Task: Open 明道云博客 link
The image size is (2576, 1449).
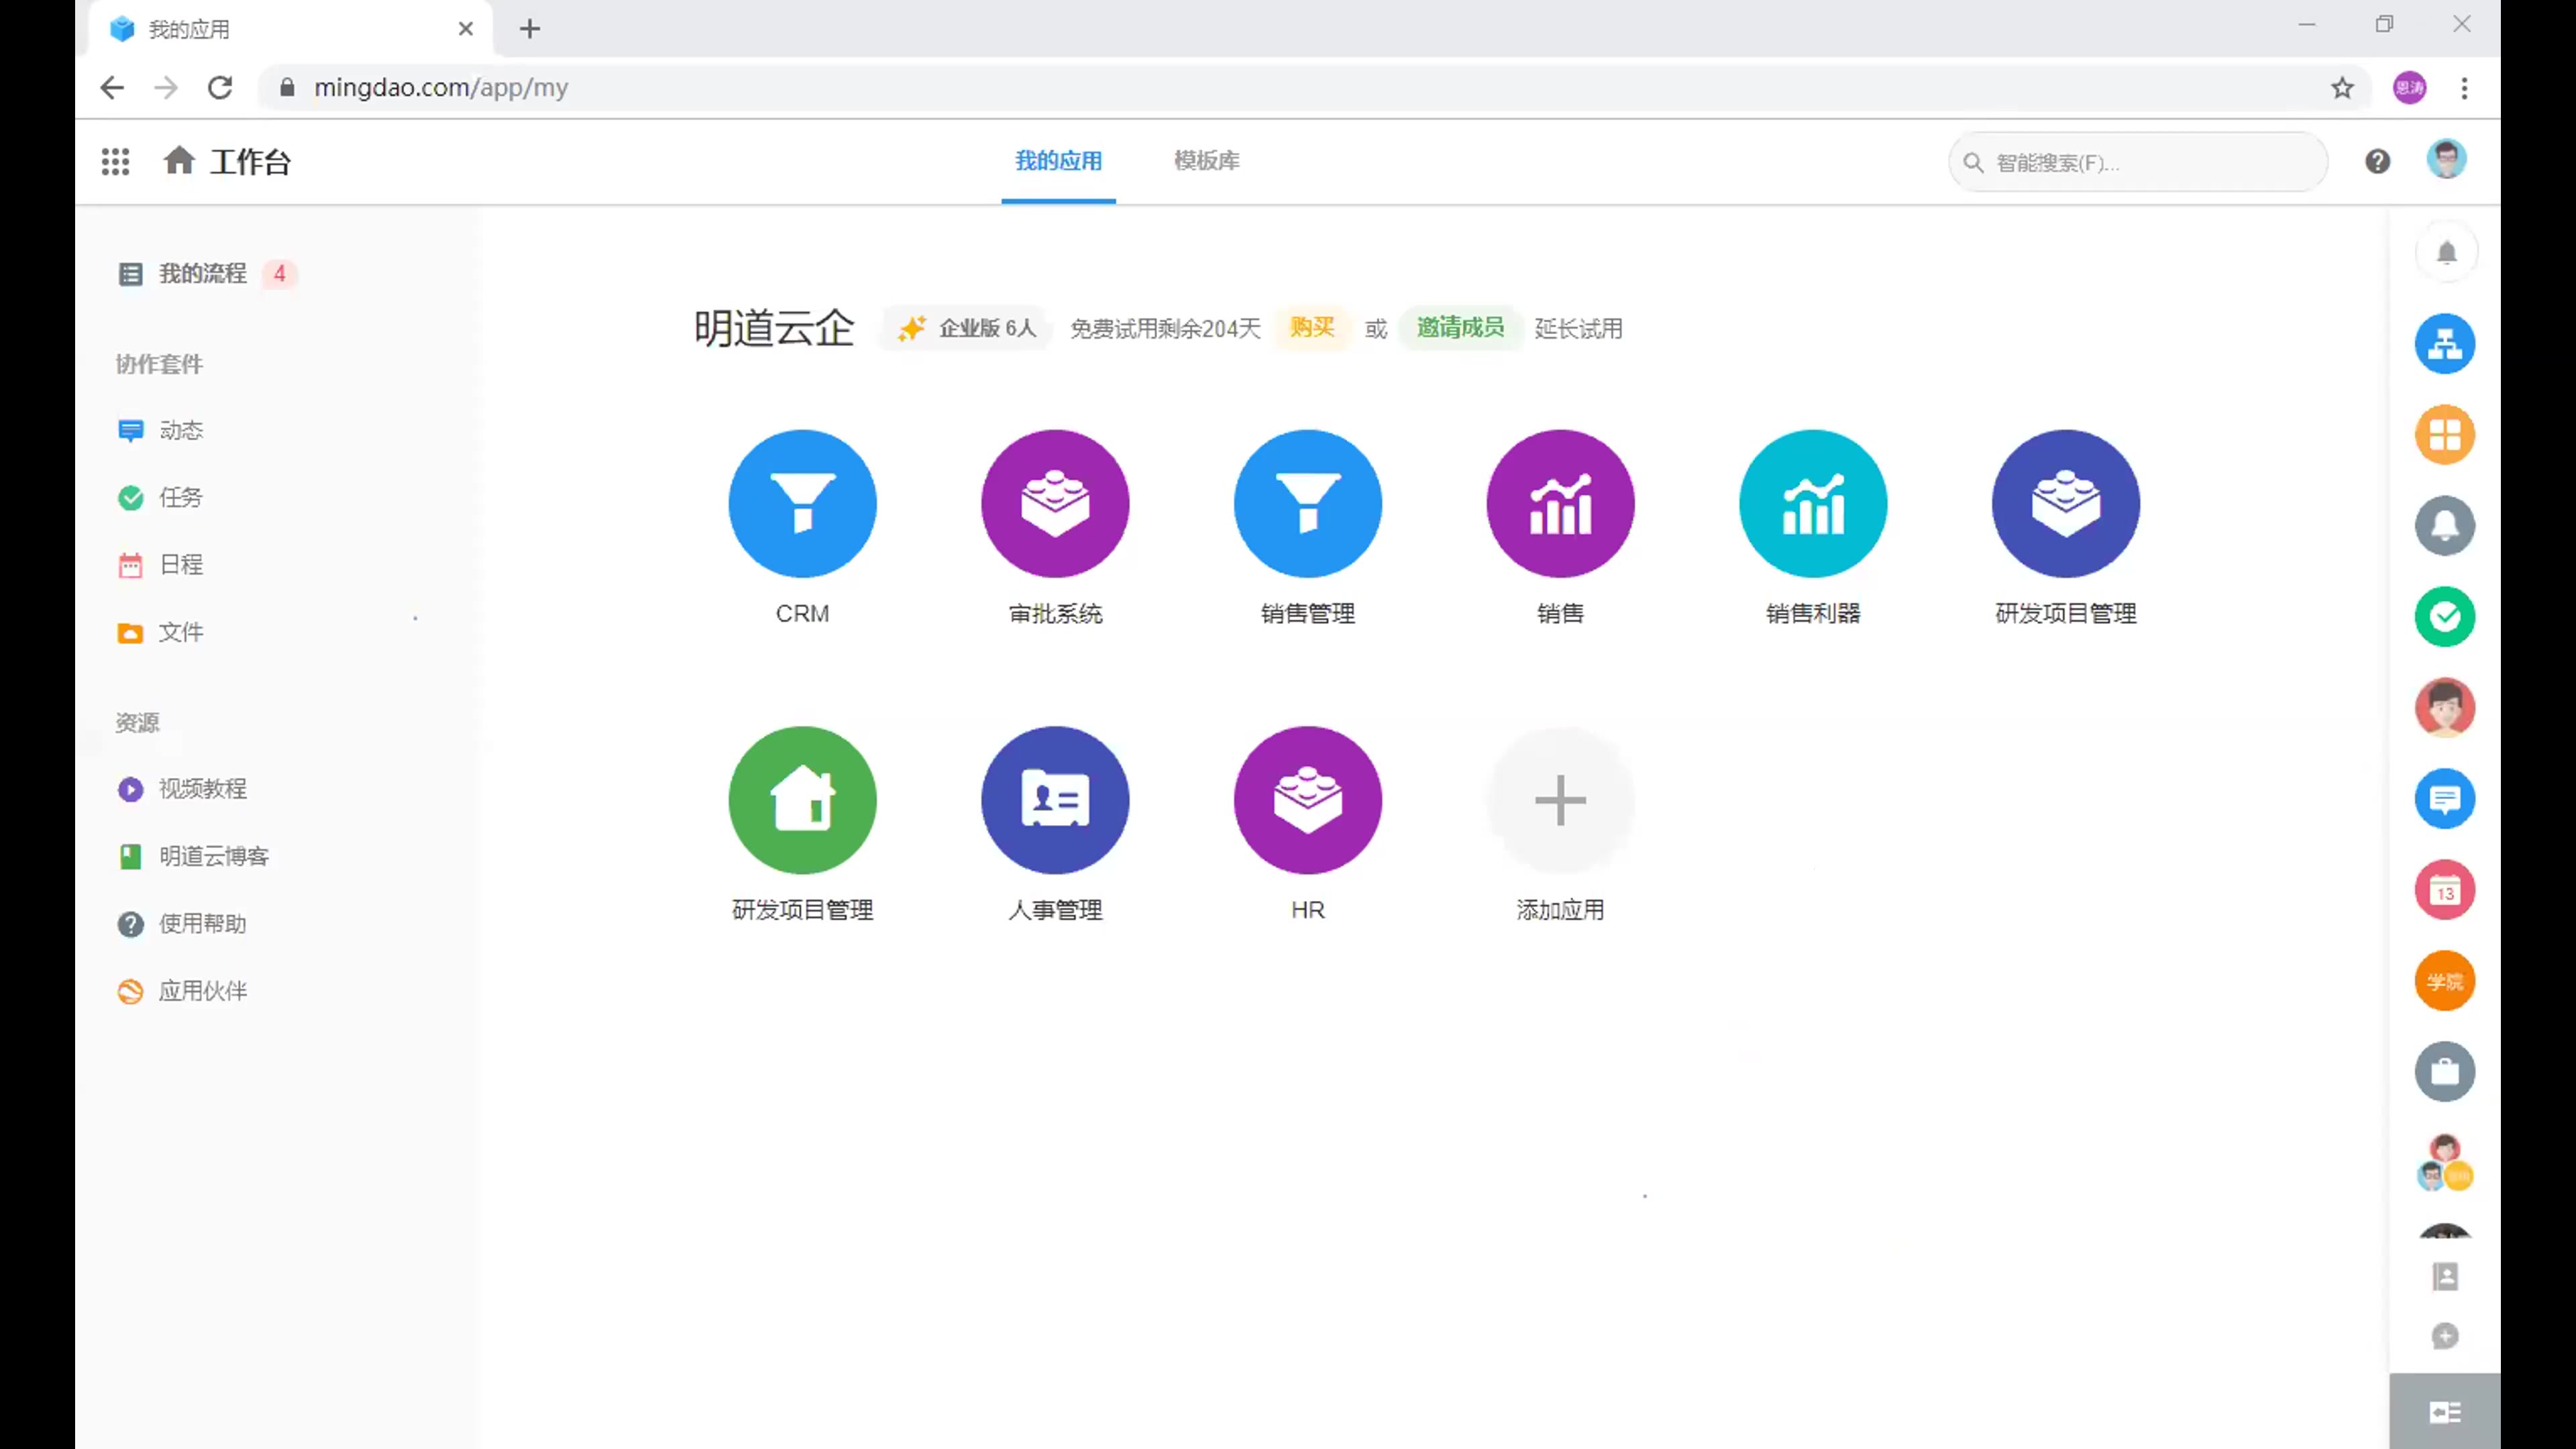Action: 193,856
